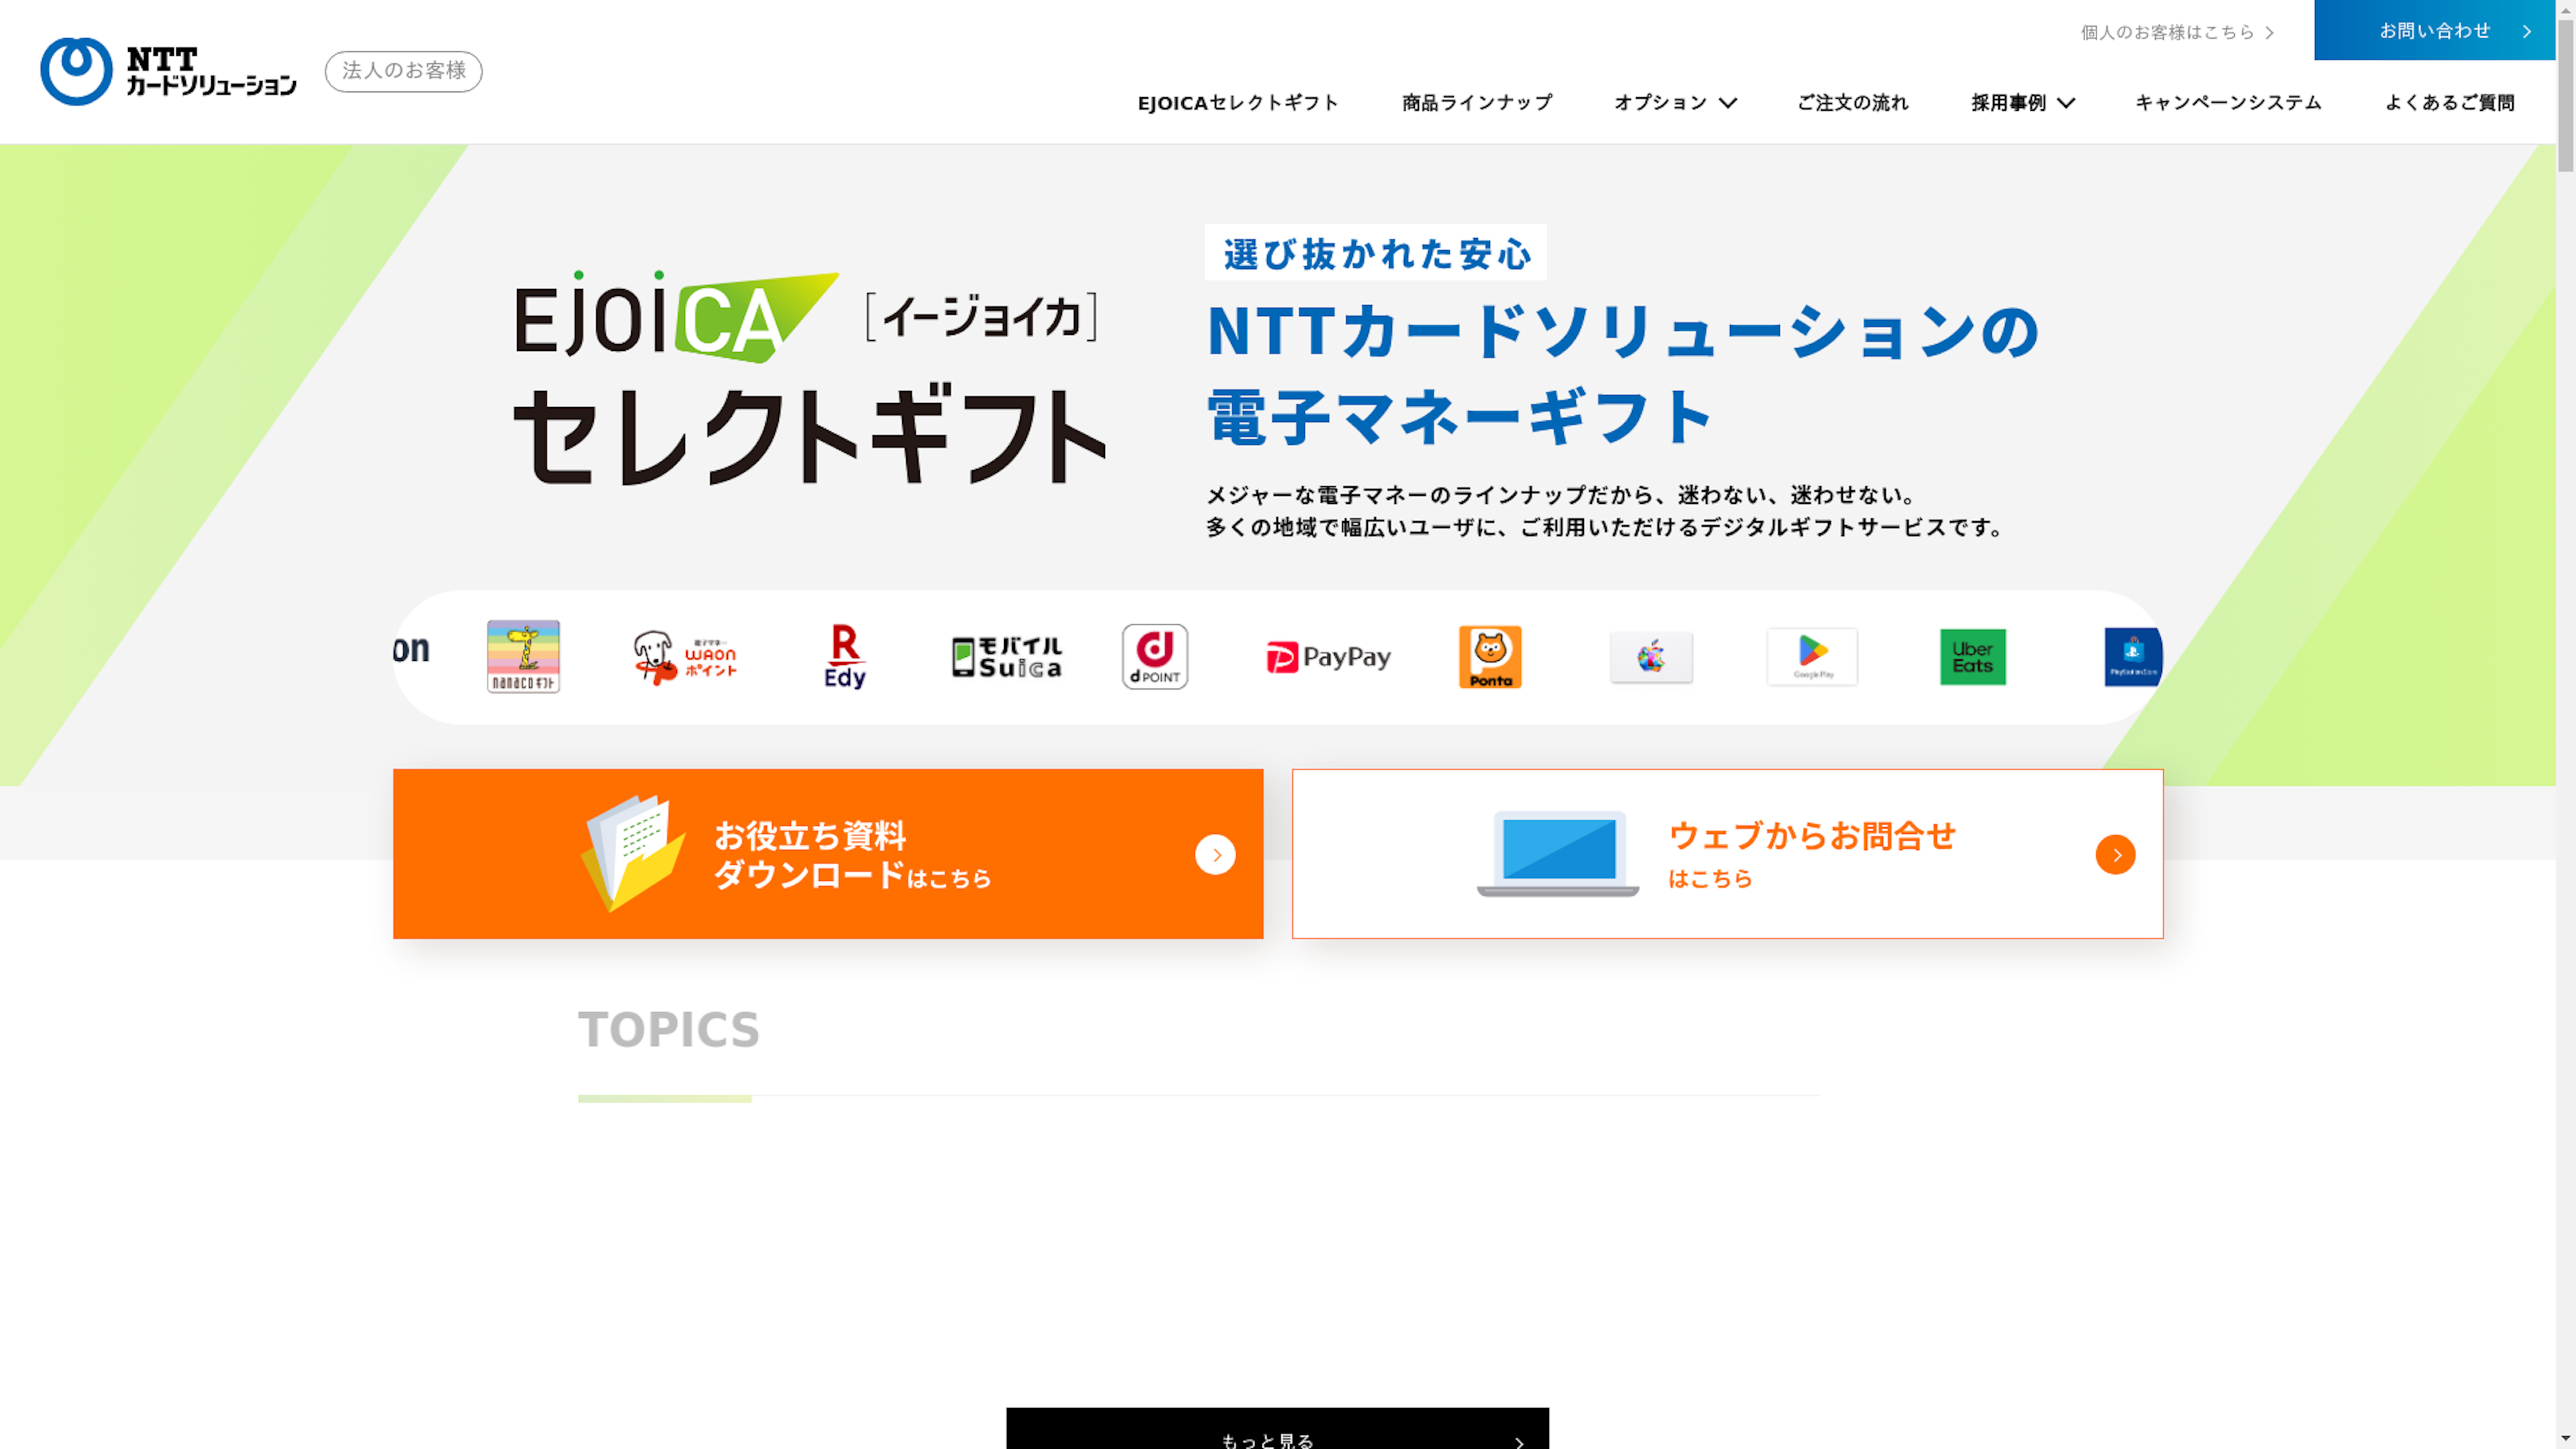This screenshot has height=1449, width=2576.
Task: Click the もっと見る button
Action: [1277, 1429]
